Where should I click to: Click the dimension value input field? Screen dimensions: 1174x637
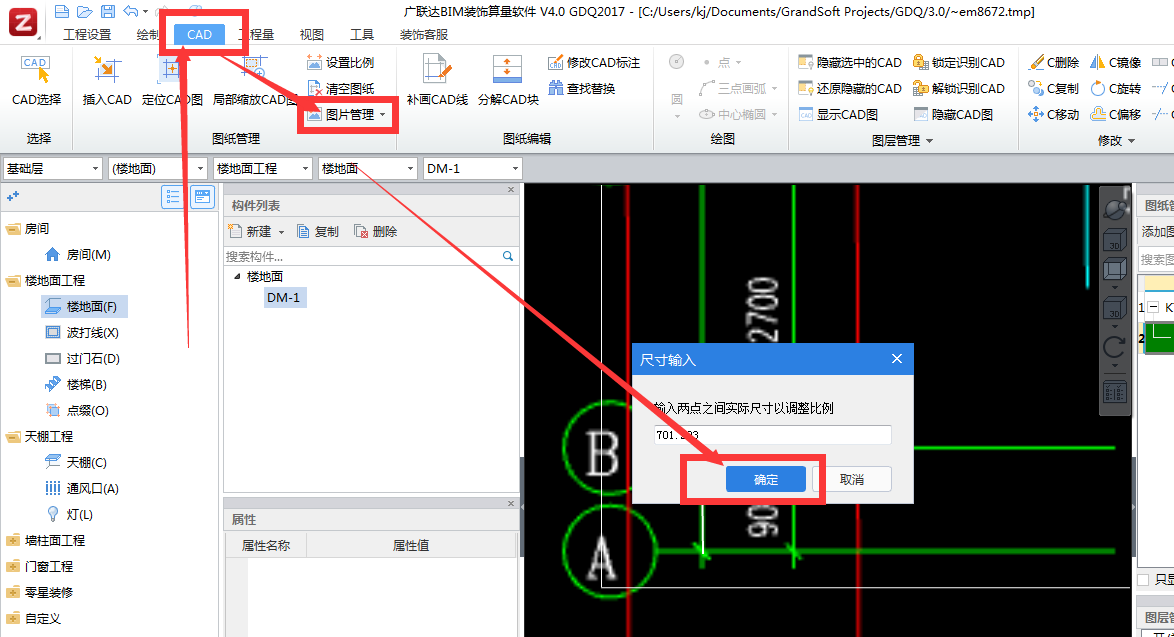pos(773,435)
